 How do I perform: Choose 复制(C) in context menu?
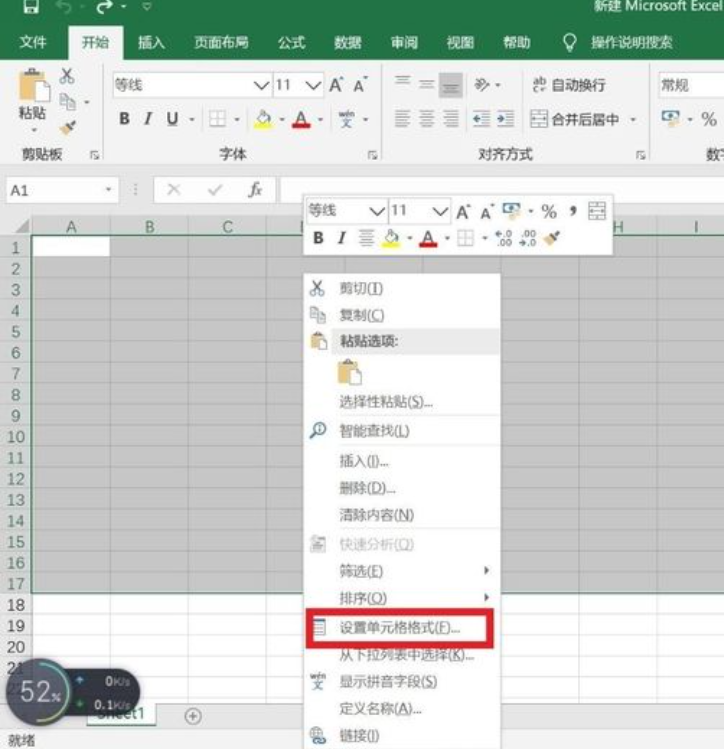[x=402, y=315]
